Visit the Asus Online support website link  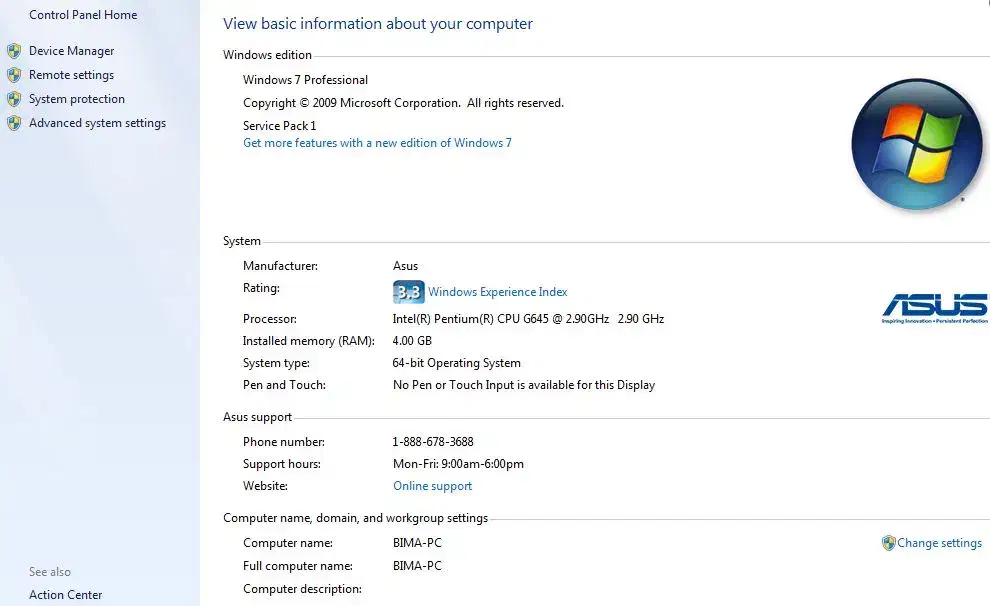coord(432,486)
